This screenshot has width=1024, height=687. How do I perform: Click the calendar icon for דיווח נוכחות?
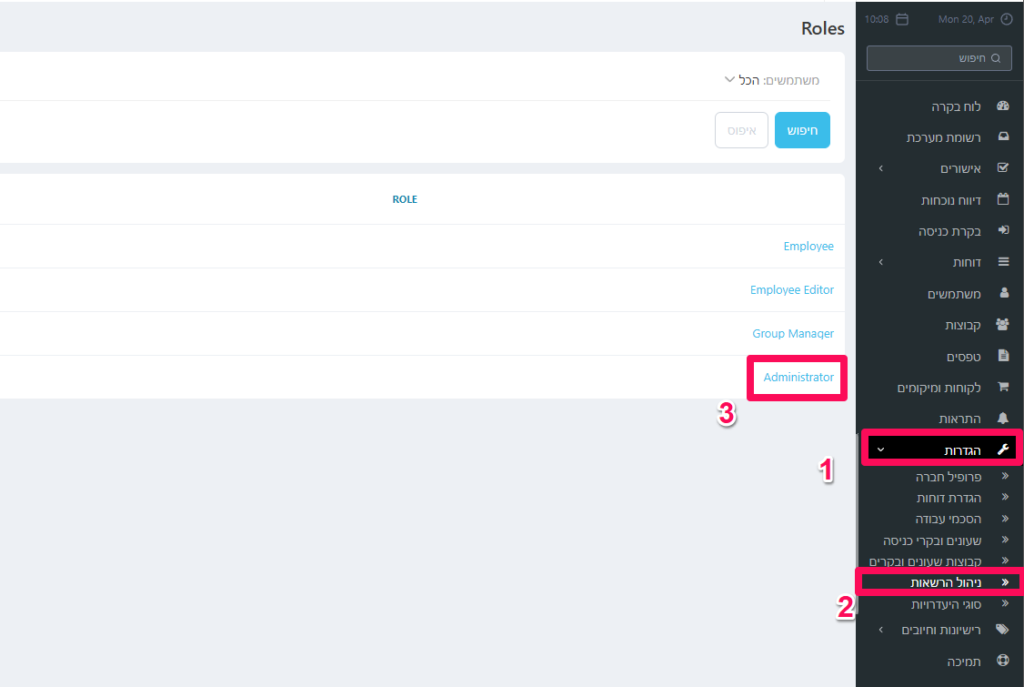pyautogui.click(x=1003, y=200)
